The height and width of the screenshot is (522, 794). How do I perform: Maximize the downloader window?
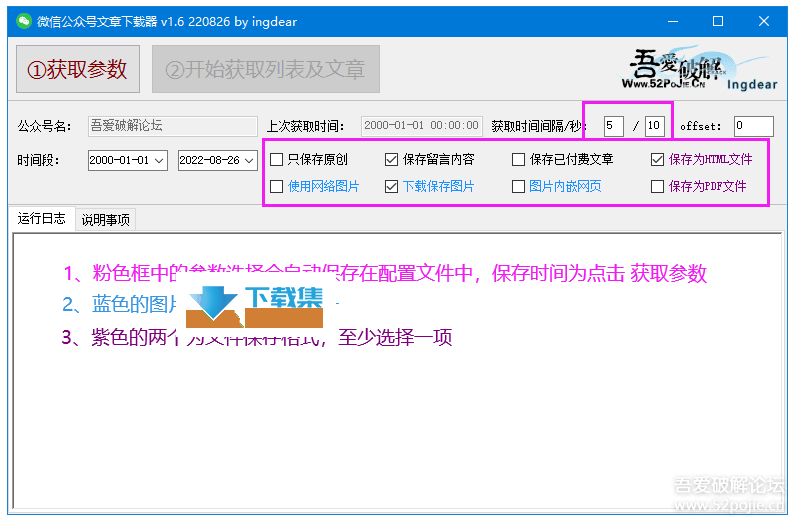[x=718, y=21]
